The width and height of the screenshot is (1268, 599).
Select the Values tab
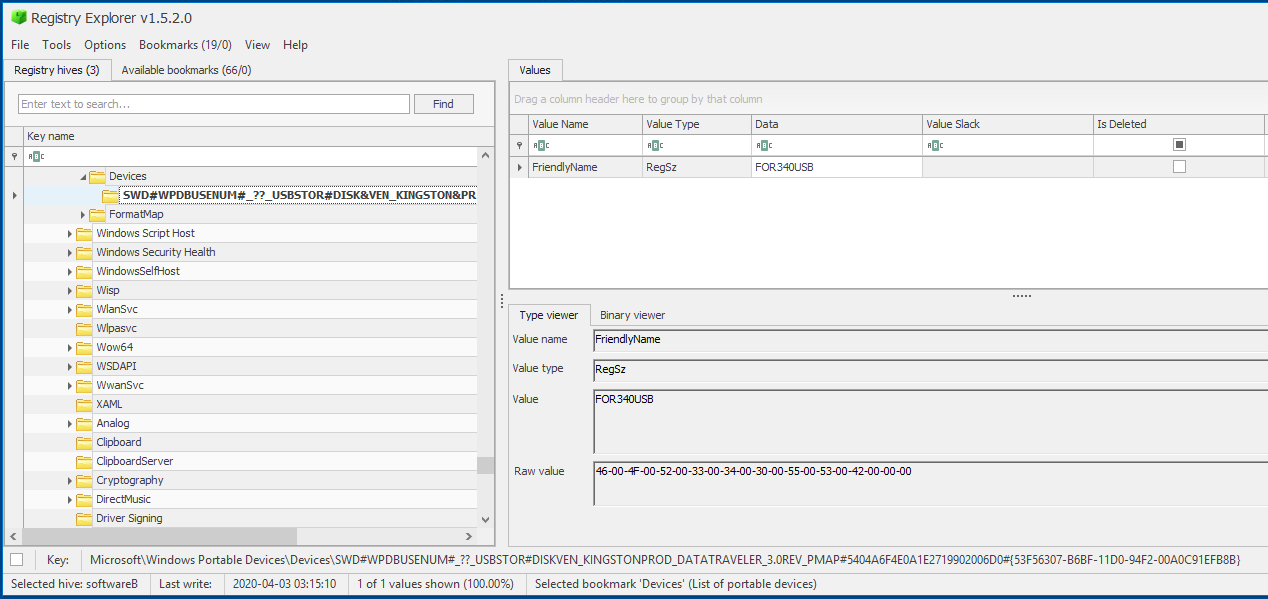tap(535, 70)
